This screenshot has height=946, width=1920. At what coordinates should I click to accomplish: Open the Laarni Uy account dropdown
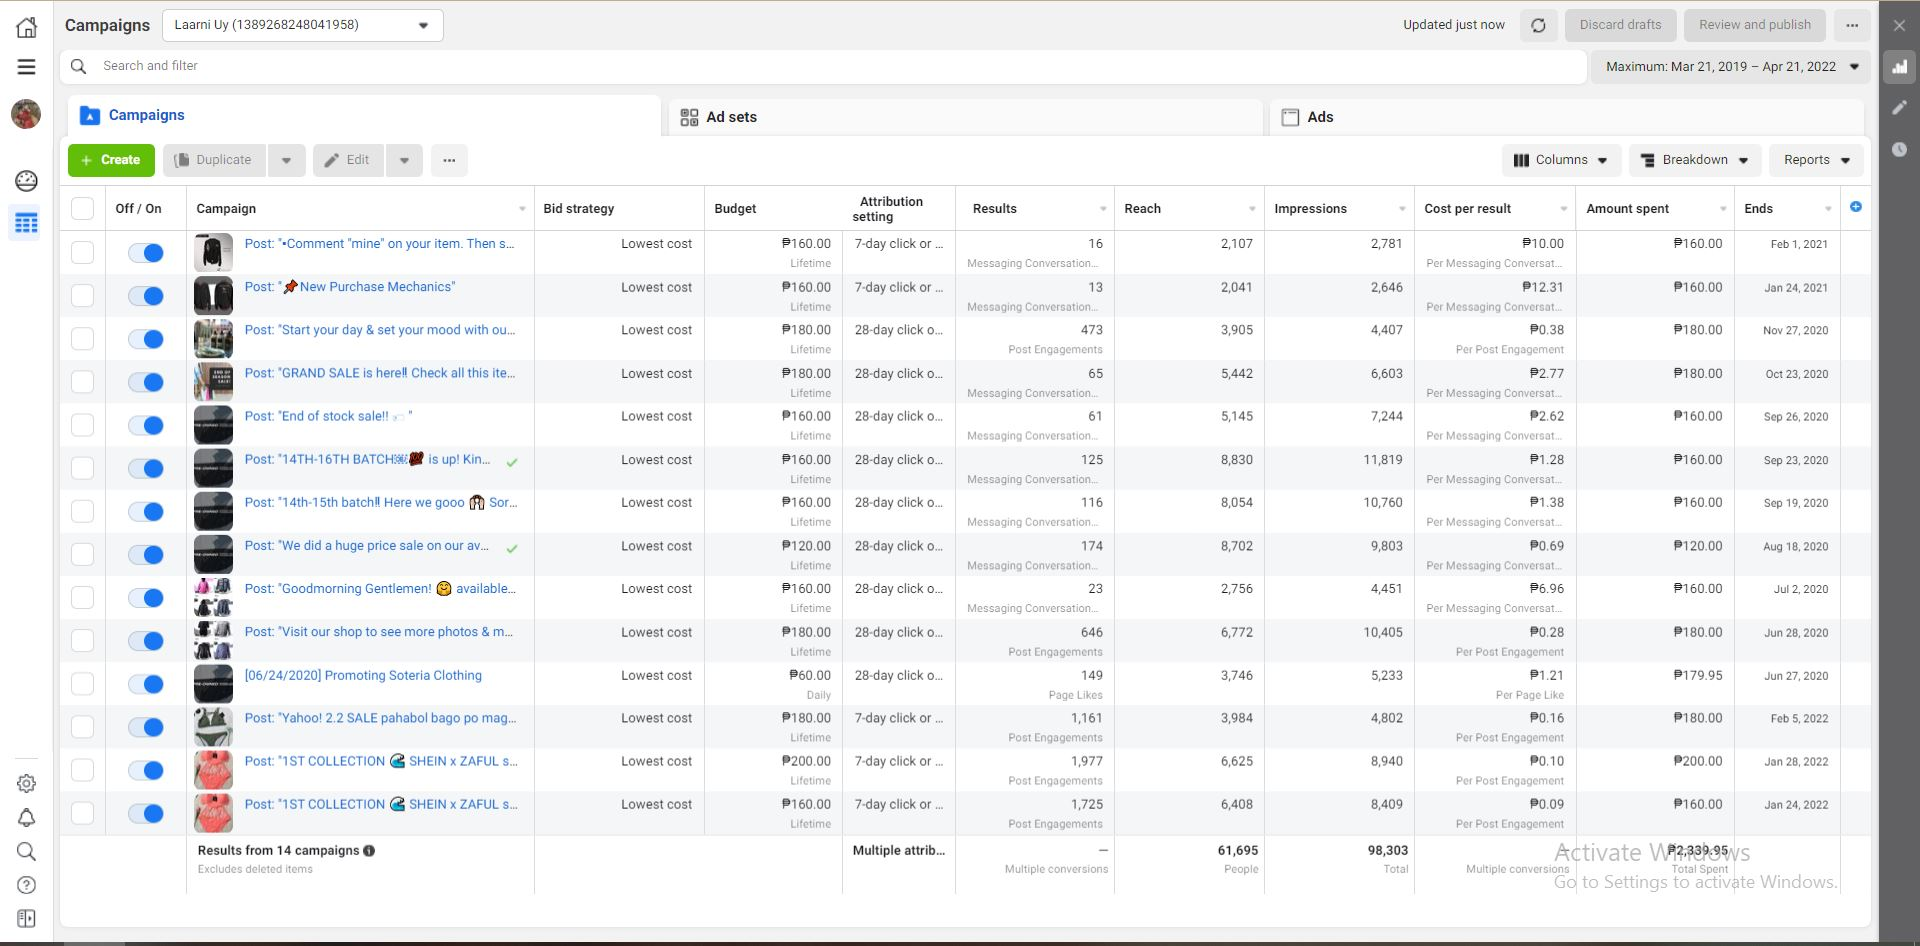point(302,25)
